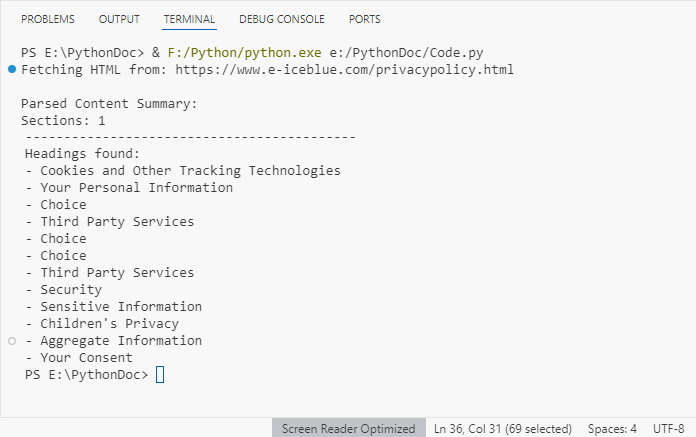The height and width of the screenshot is (437, 696).
Task: Click the "Cookies and Other Tracking Technologies" line
Action: pos(183,171)
